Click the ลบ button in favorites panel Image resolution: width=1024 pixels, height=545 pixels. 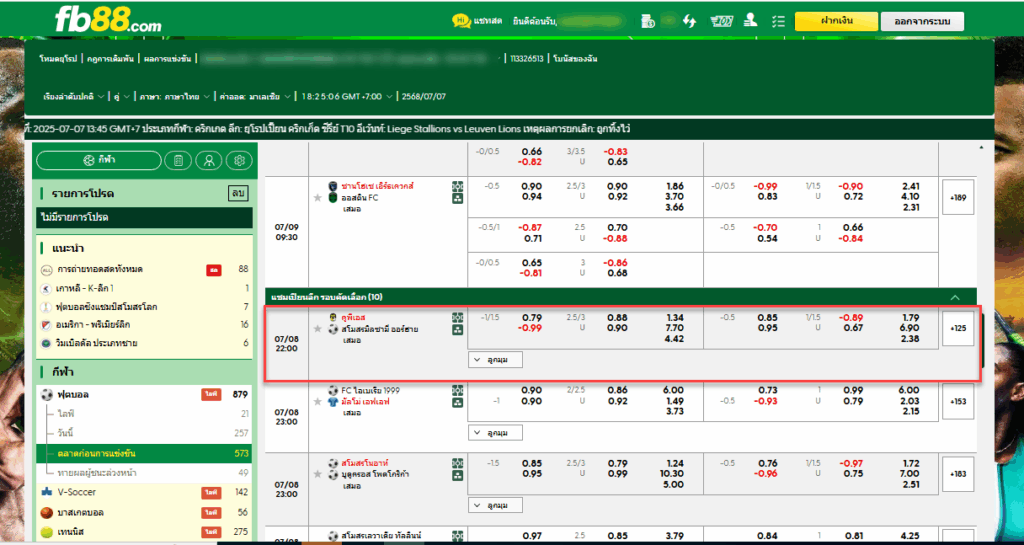pos(236,193)
